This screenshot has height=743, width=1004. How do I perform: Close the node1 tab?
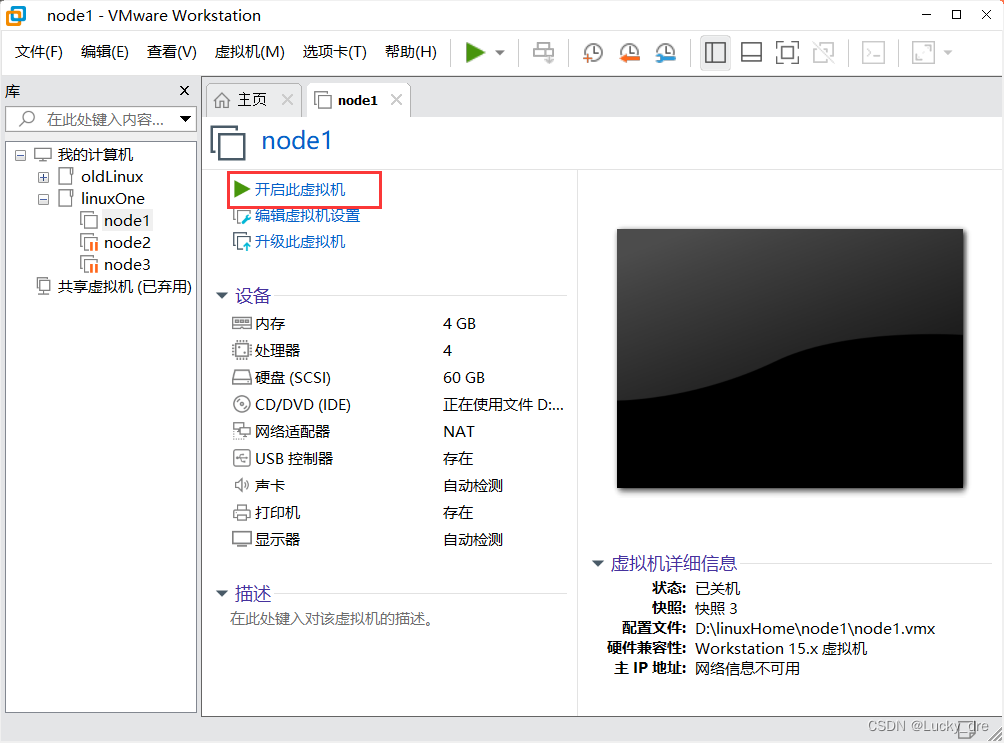point(396,100)
